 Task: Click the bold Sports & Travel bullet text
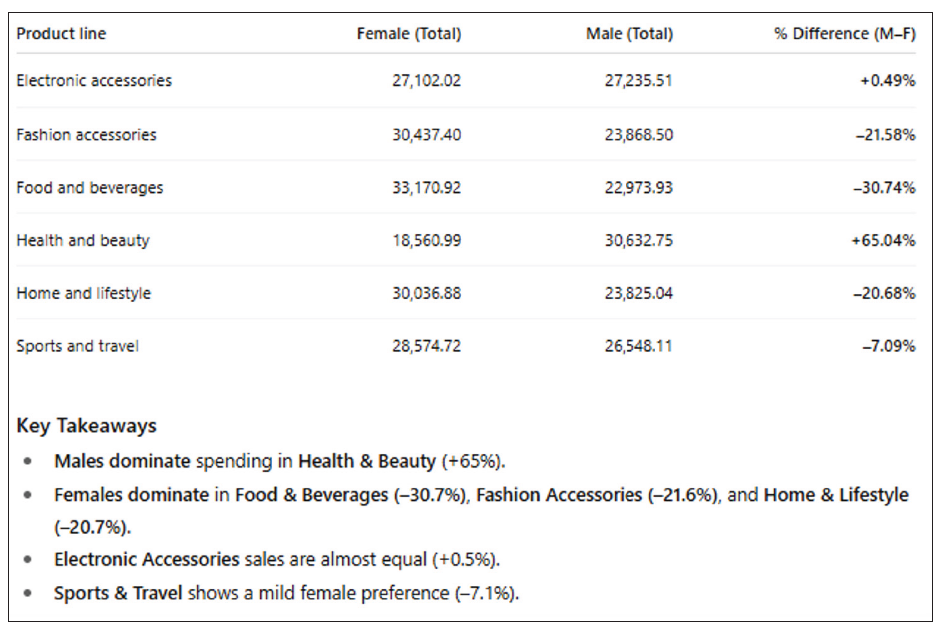(118, 594)
